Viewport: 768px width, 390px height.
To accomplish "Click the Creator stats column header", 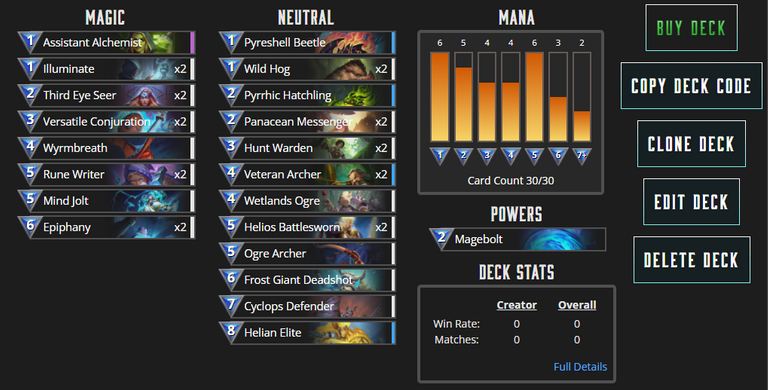I will [x=517, y=305].
